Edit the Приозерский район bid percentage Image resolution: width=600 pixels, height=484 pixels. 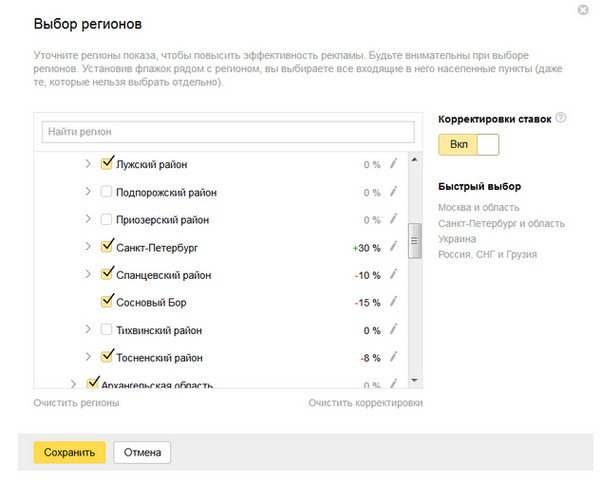393,219
